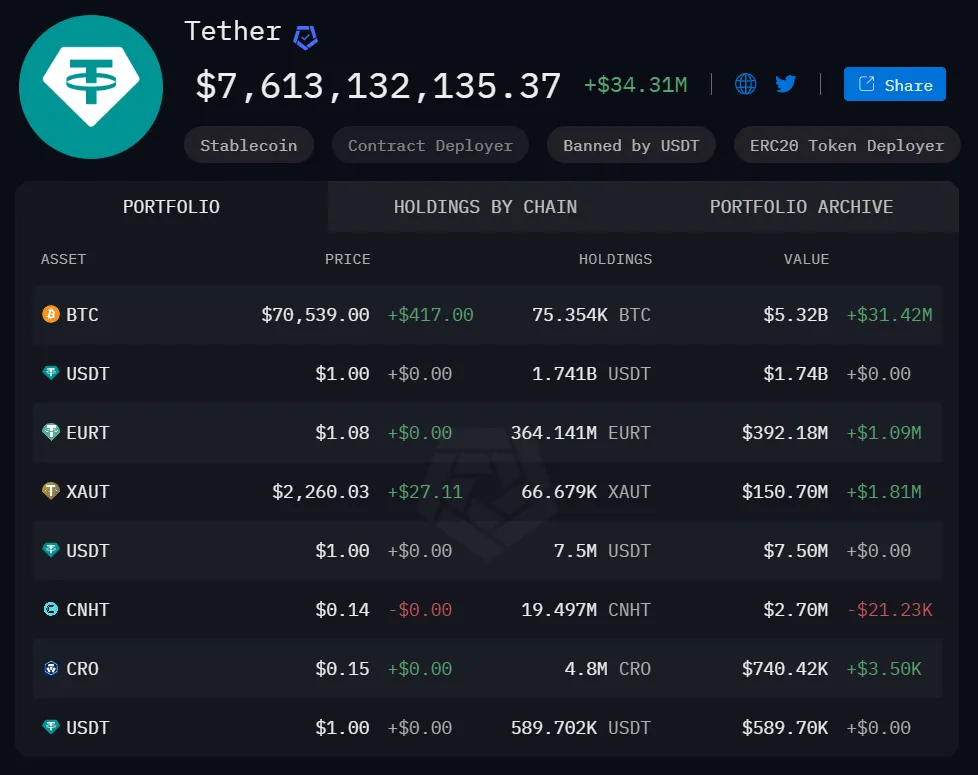Open the Portfolio Archive tab

click(801, 207)
